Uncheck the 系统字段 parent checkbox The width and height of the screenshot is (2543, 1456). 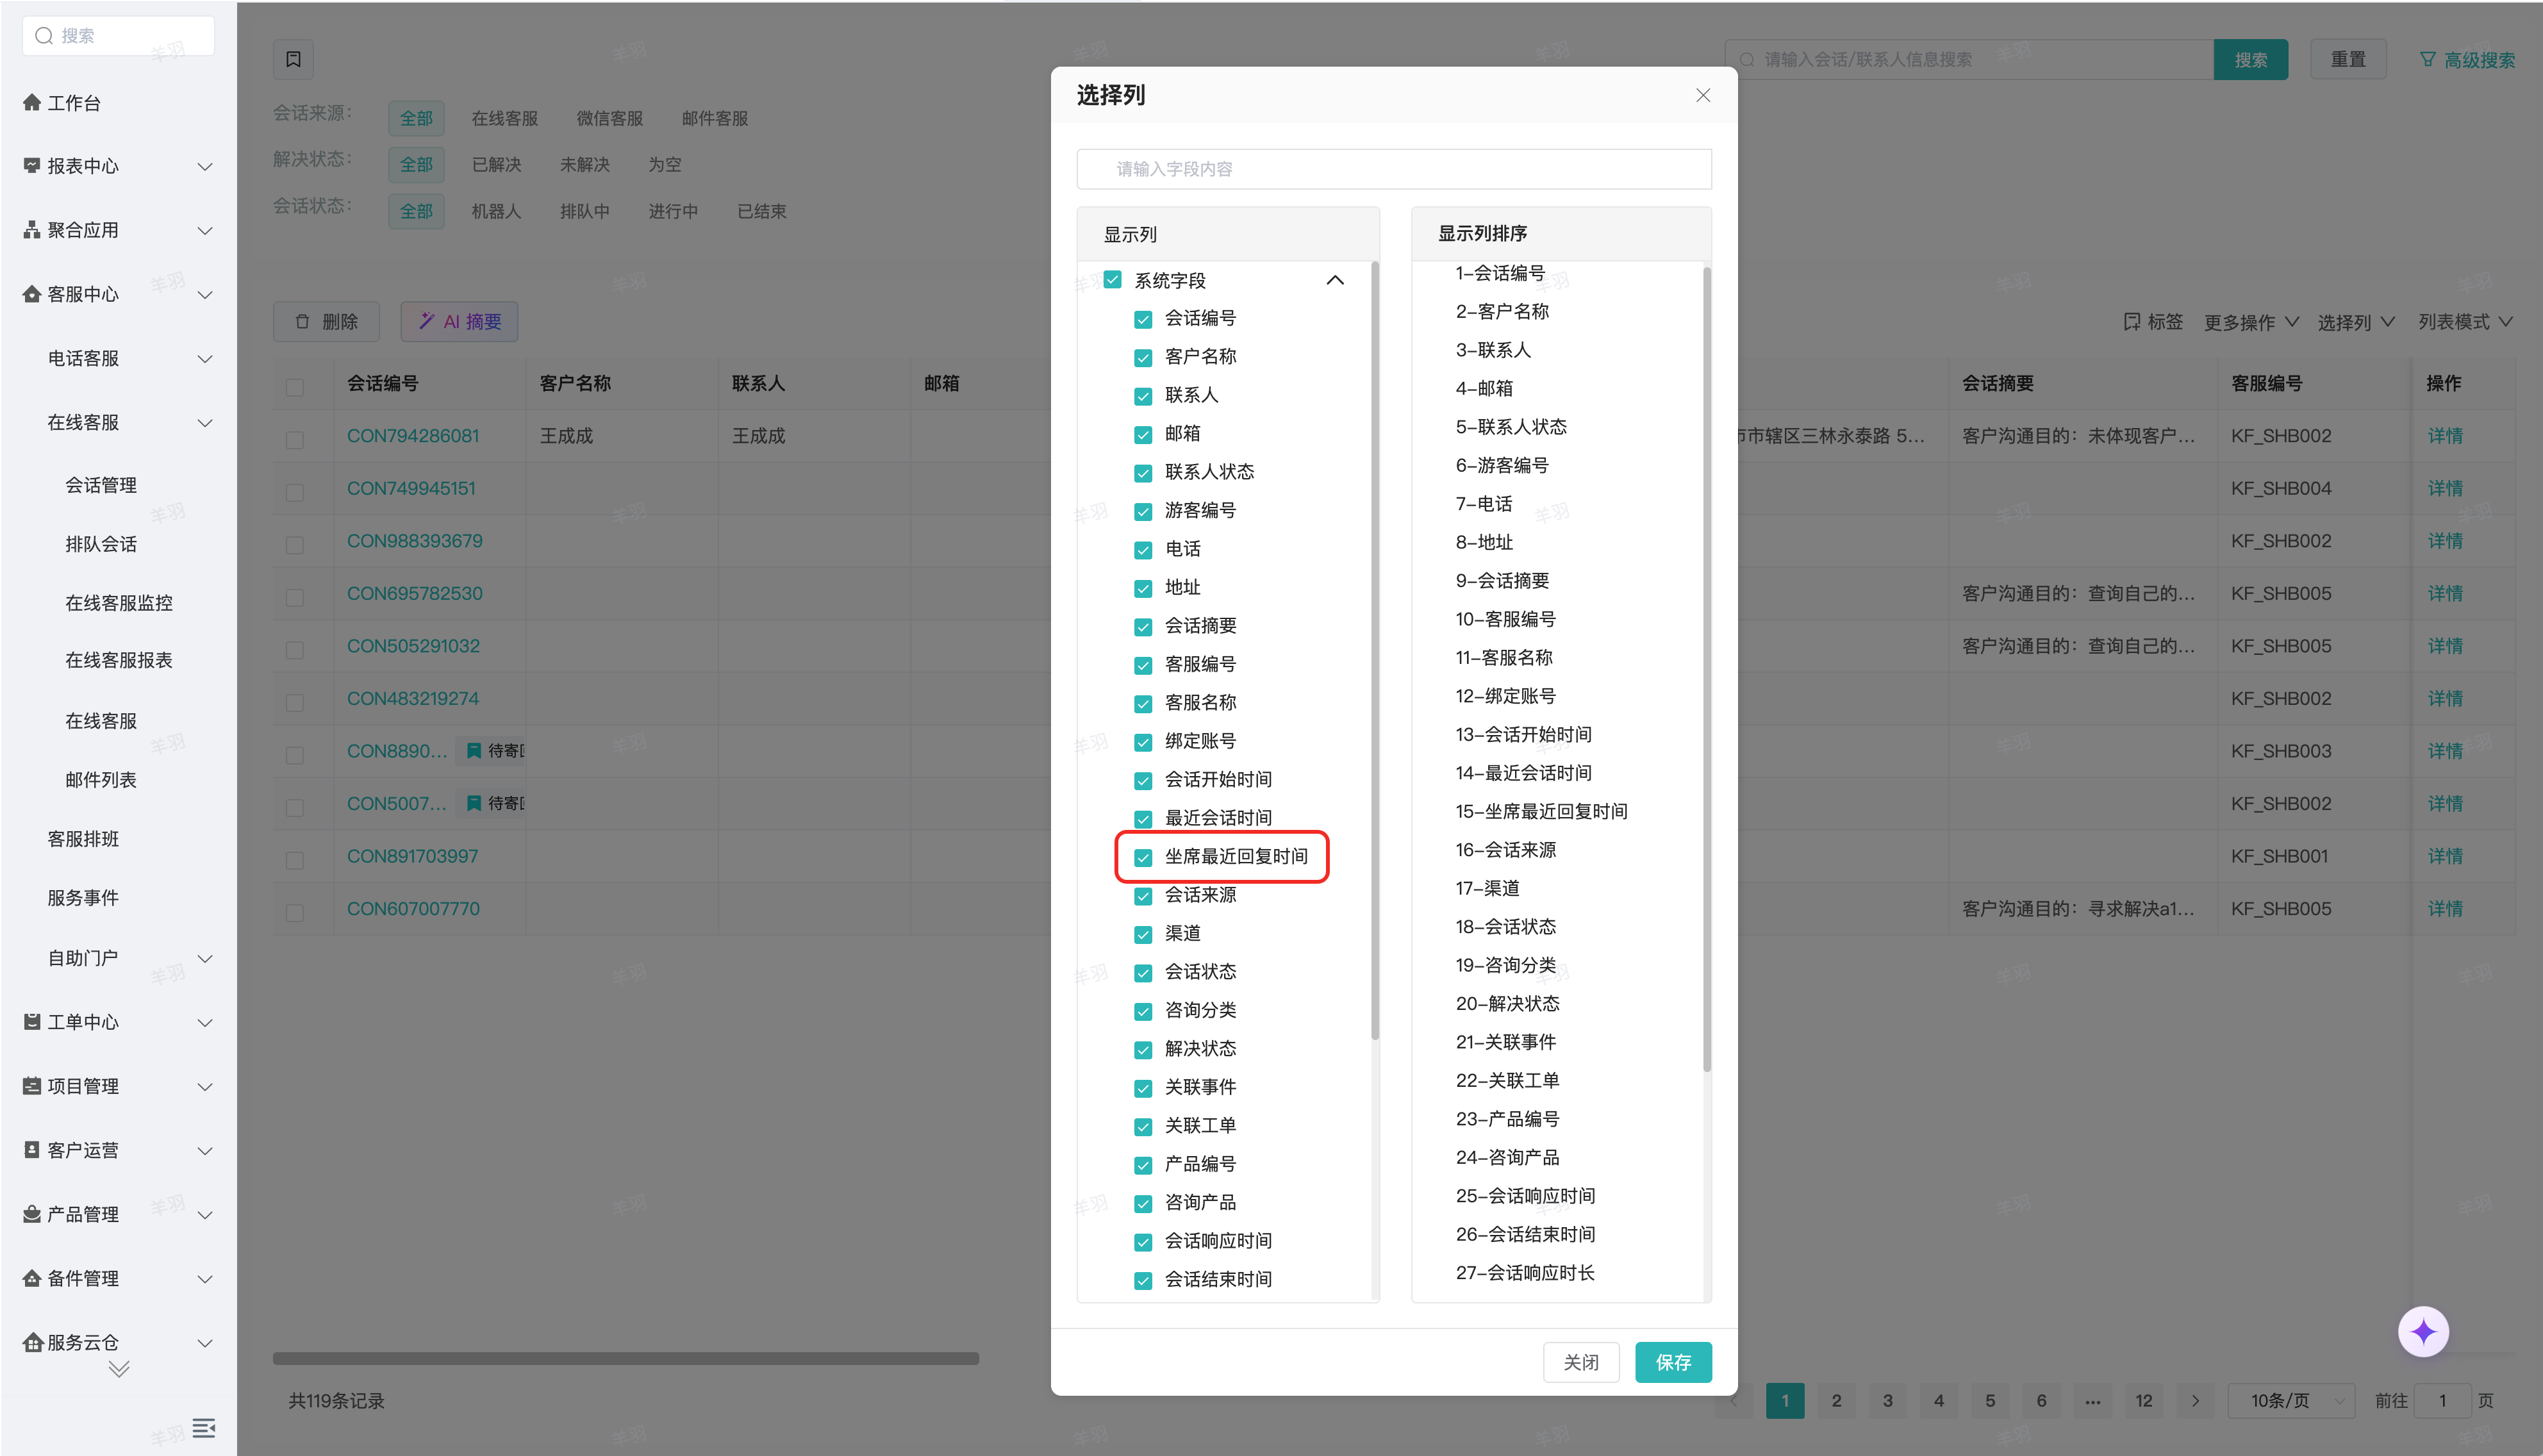1112,280
